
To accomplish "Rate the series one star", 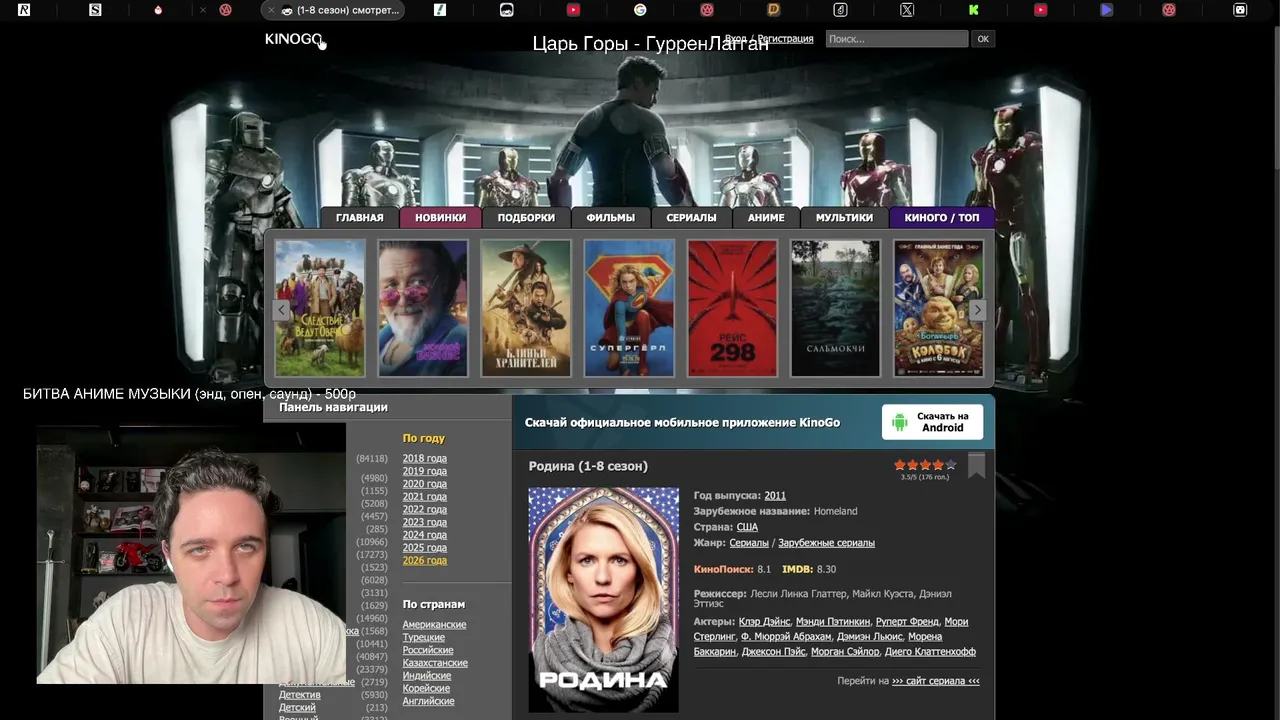I will (x=899, y=465).
